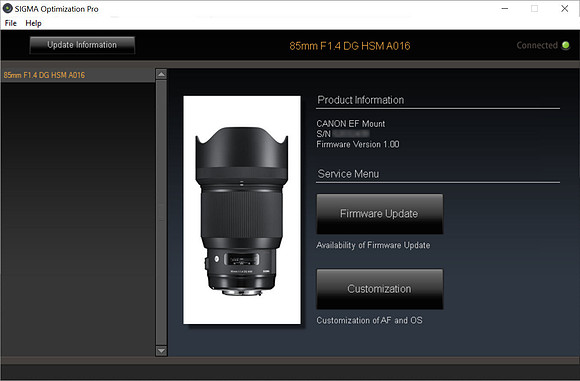Screen dimensions: 580x381
Task: Open the File menu
Action: pos(10,23)
